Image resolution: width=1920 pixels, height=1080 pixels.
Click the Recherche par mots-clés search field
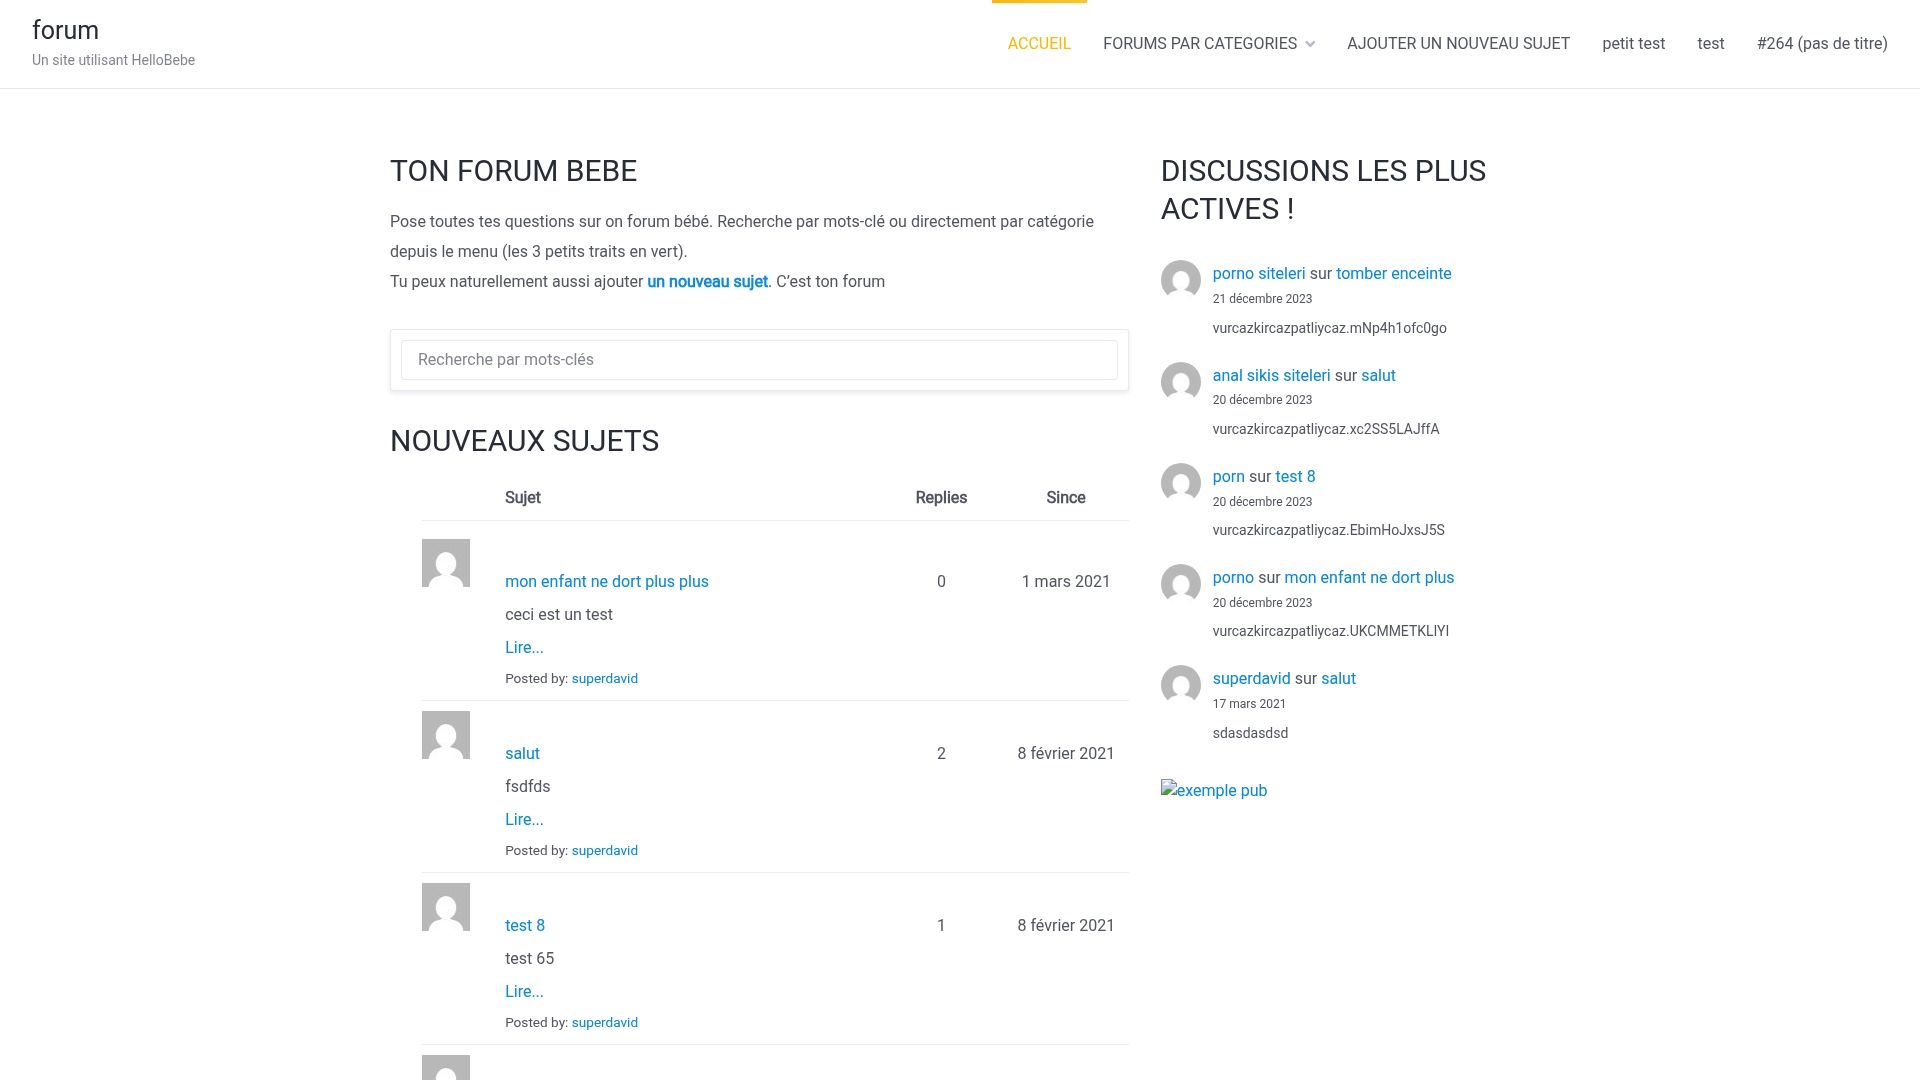[758, 359]
